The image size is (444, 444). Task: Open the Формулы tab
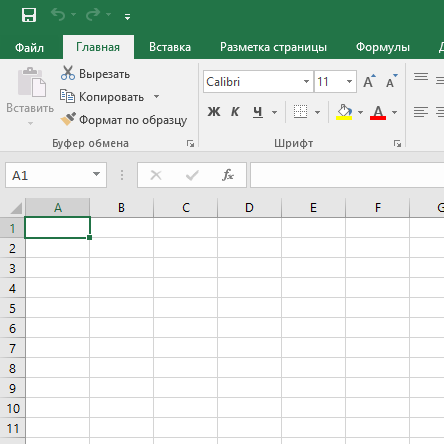[383, 47]
